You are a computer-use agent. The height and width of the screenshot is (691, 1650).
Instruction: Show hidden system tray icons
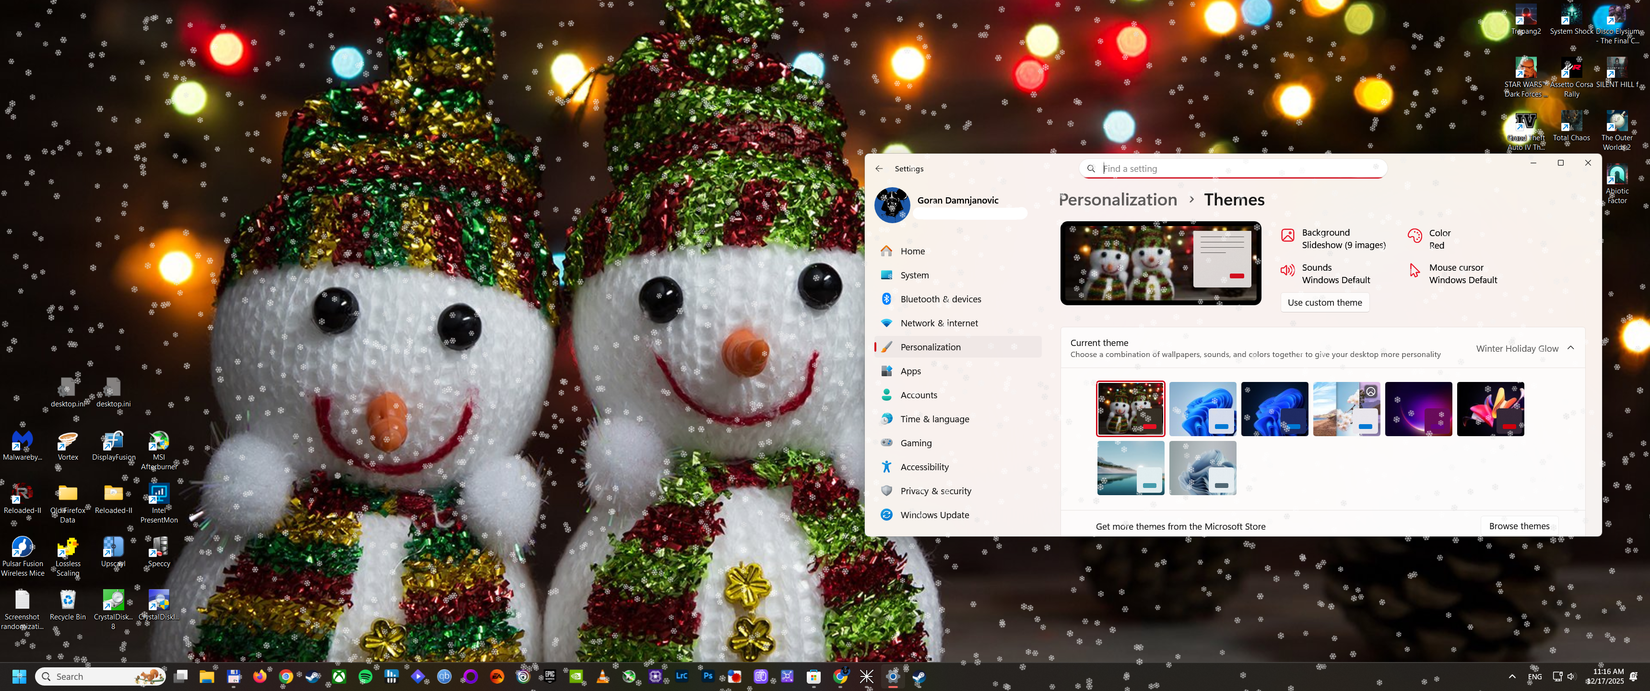1511,677
